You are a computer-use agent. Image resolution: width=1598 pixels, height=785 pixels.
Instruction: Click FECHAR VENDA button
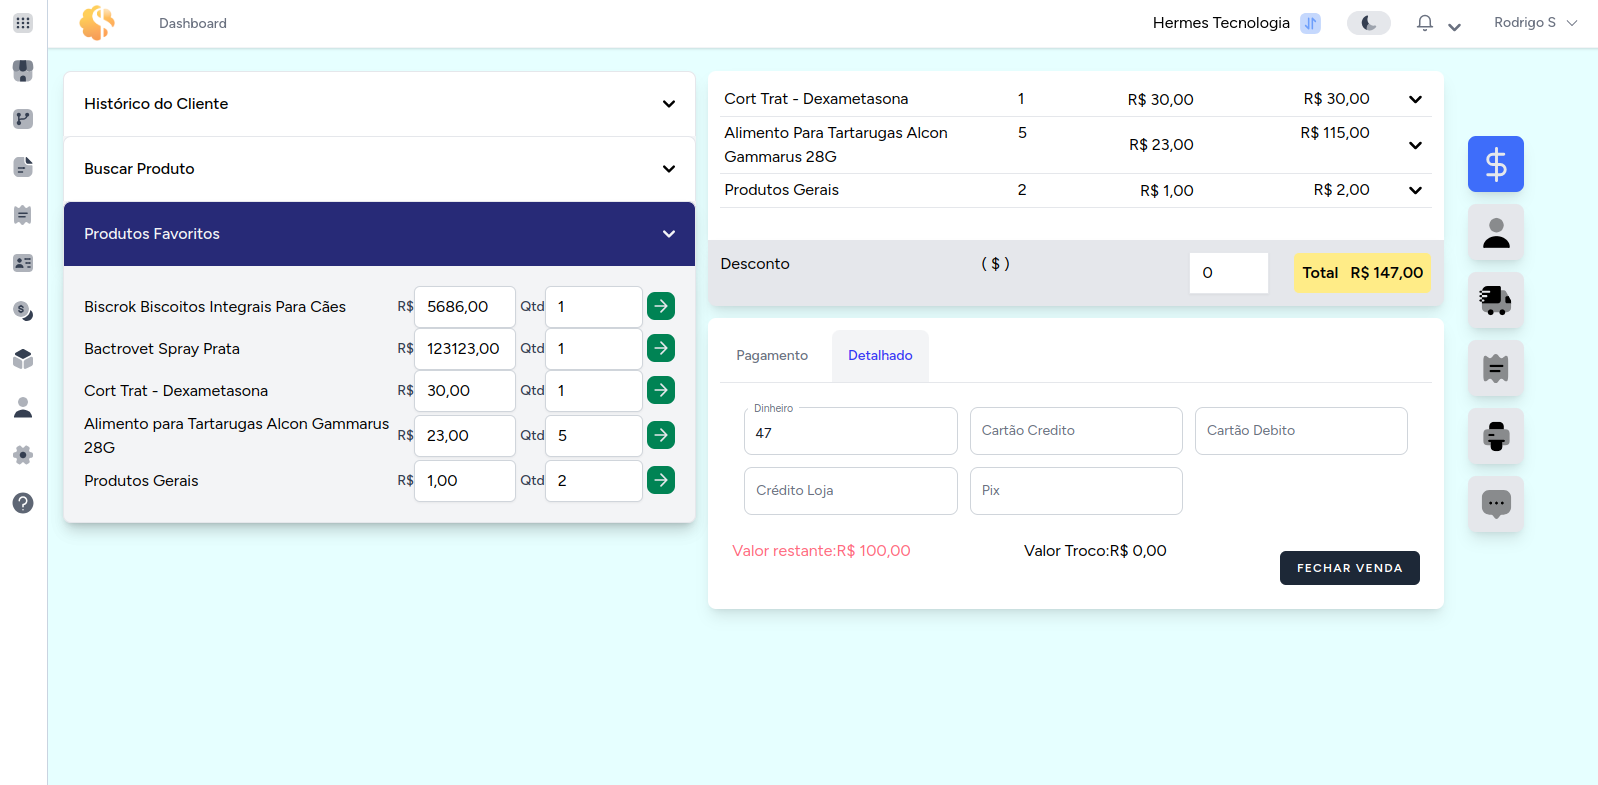coord(1349,568)
